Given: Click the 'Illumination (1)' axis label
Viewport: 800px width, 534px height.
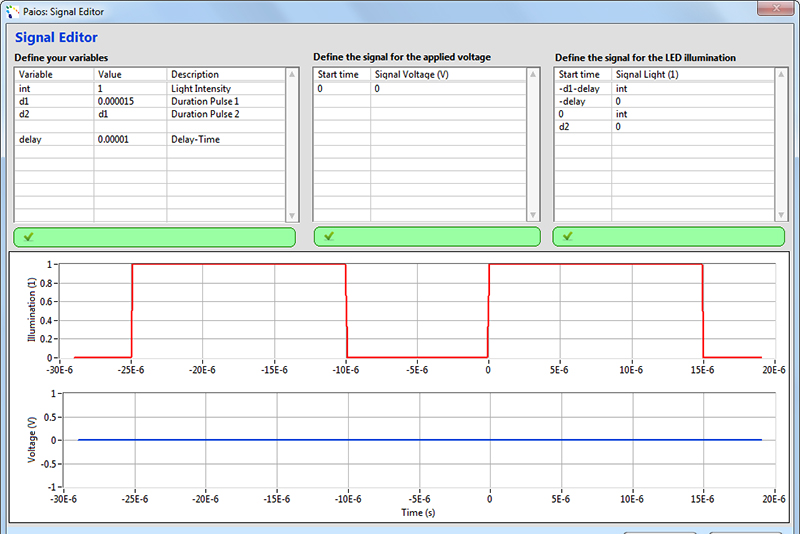Looking at the screenshot, I should click(x=32, y=310).
